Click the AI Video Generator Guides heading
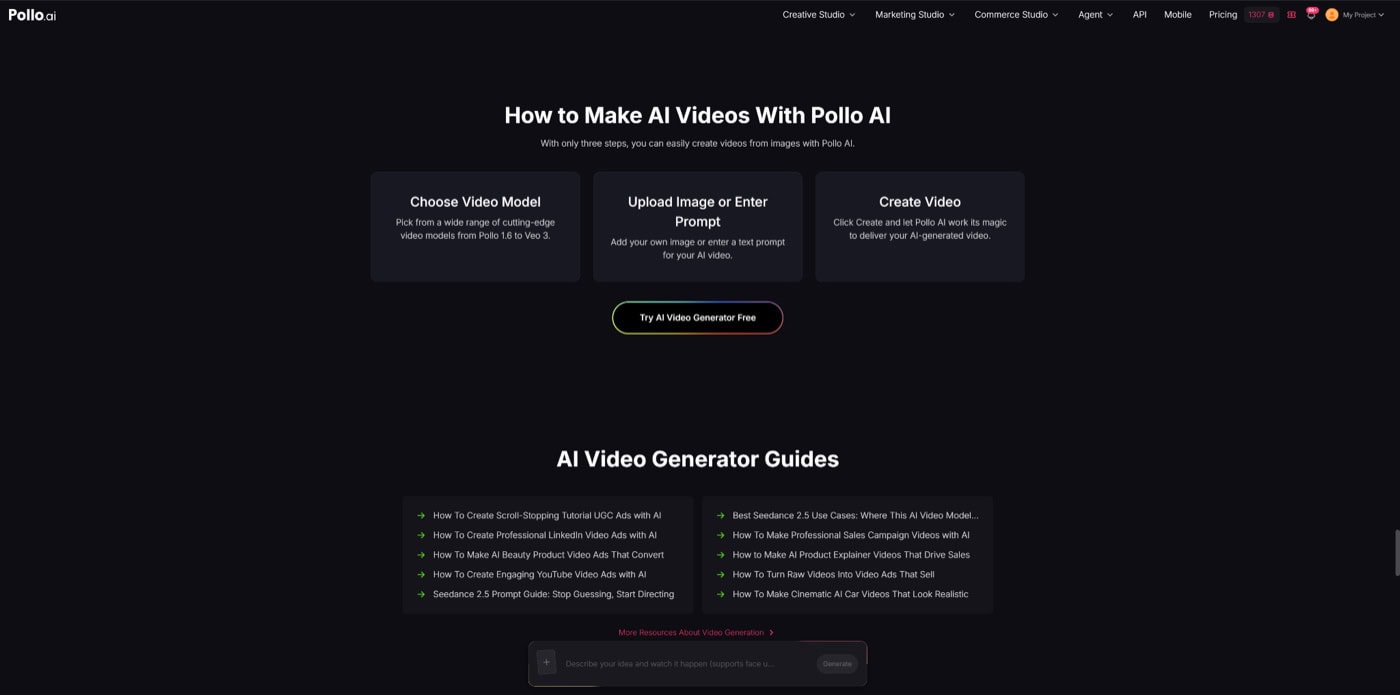Screen dimensions: 1400x695 pyautogui.click(x=697, y=459)
